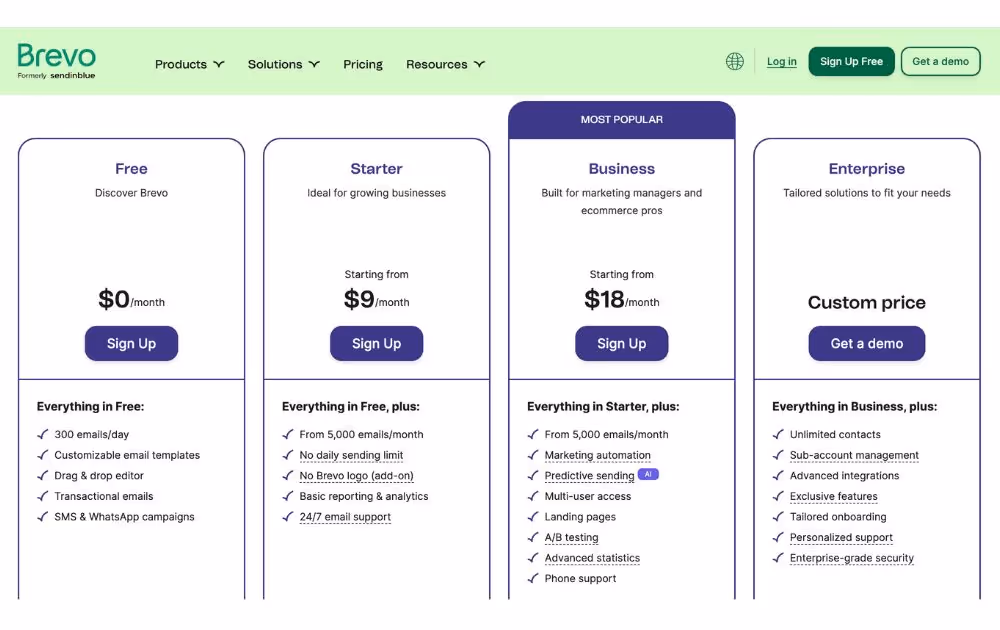Click the AI badge beside Predictive sending
Image resolution: width=1000 pixels, height=630 pixels.
(x=648, y=475)
